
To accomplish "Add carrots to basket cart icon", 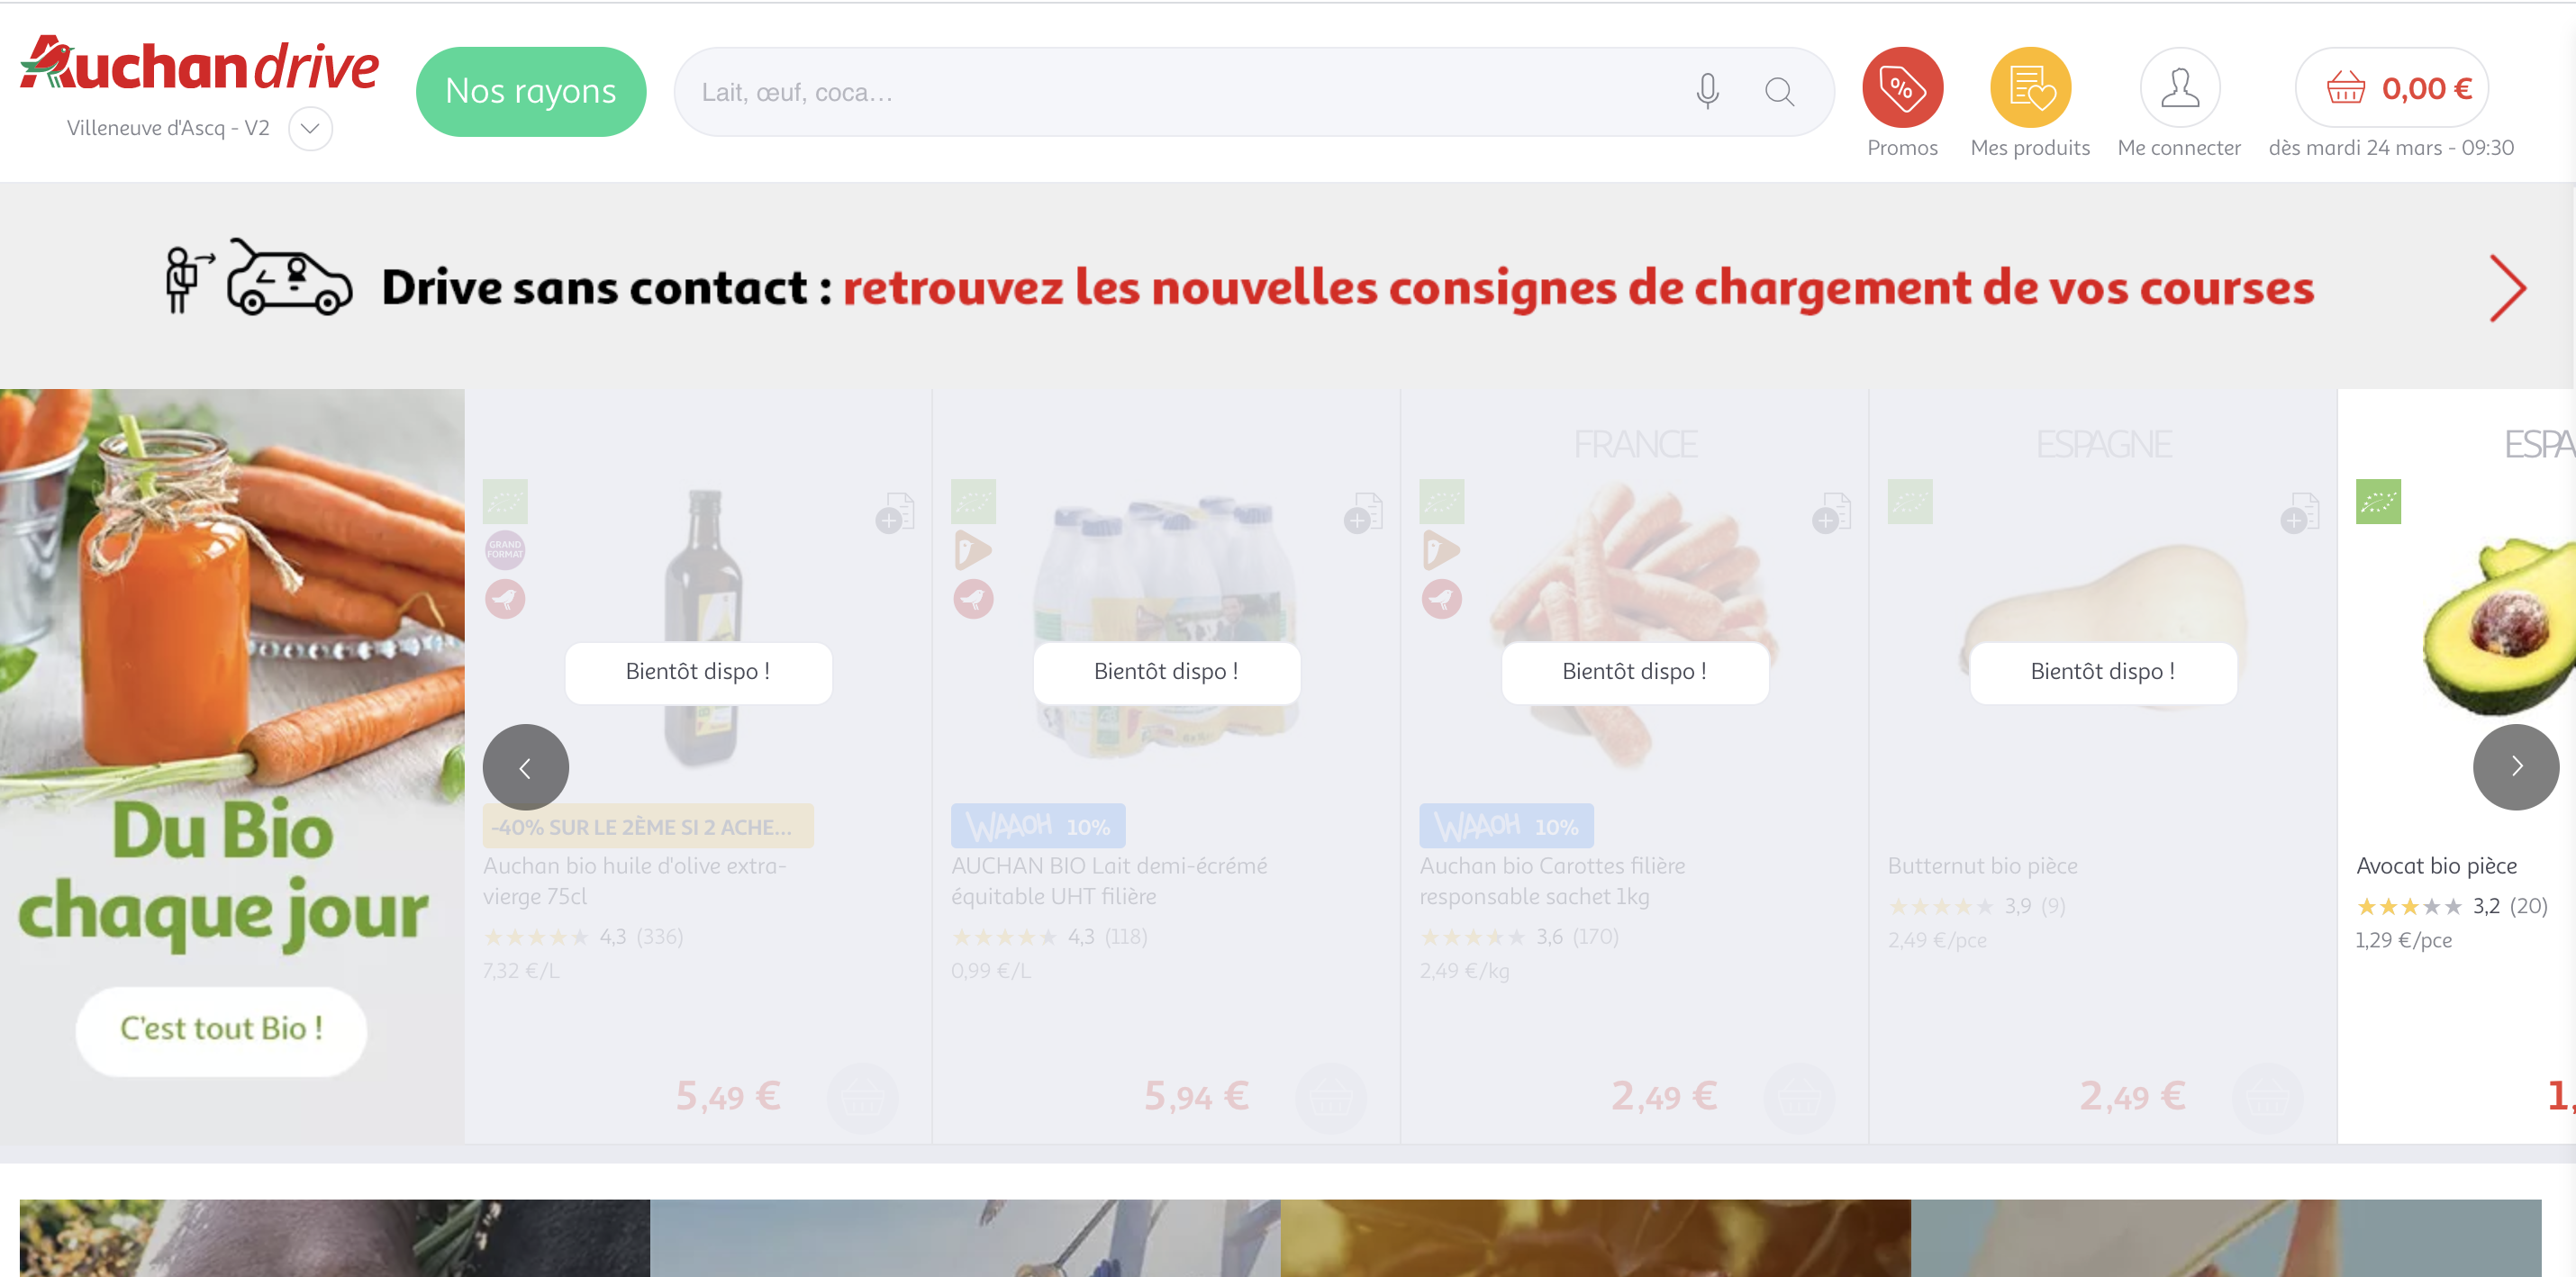I will (1798, 1098).
